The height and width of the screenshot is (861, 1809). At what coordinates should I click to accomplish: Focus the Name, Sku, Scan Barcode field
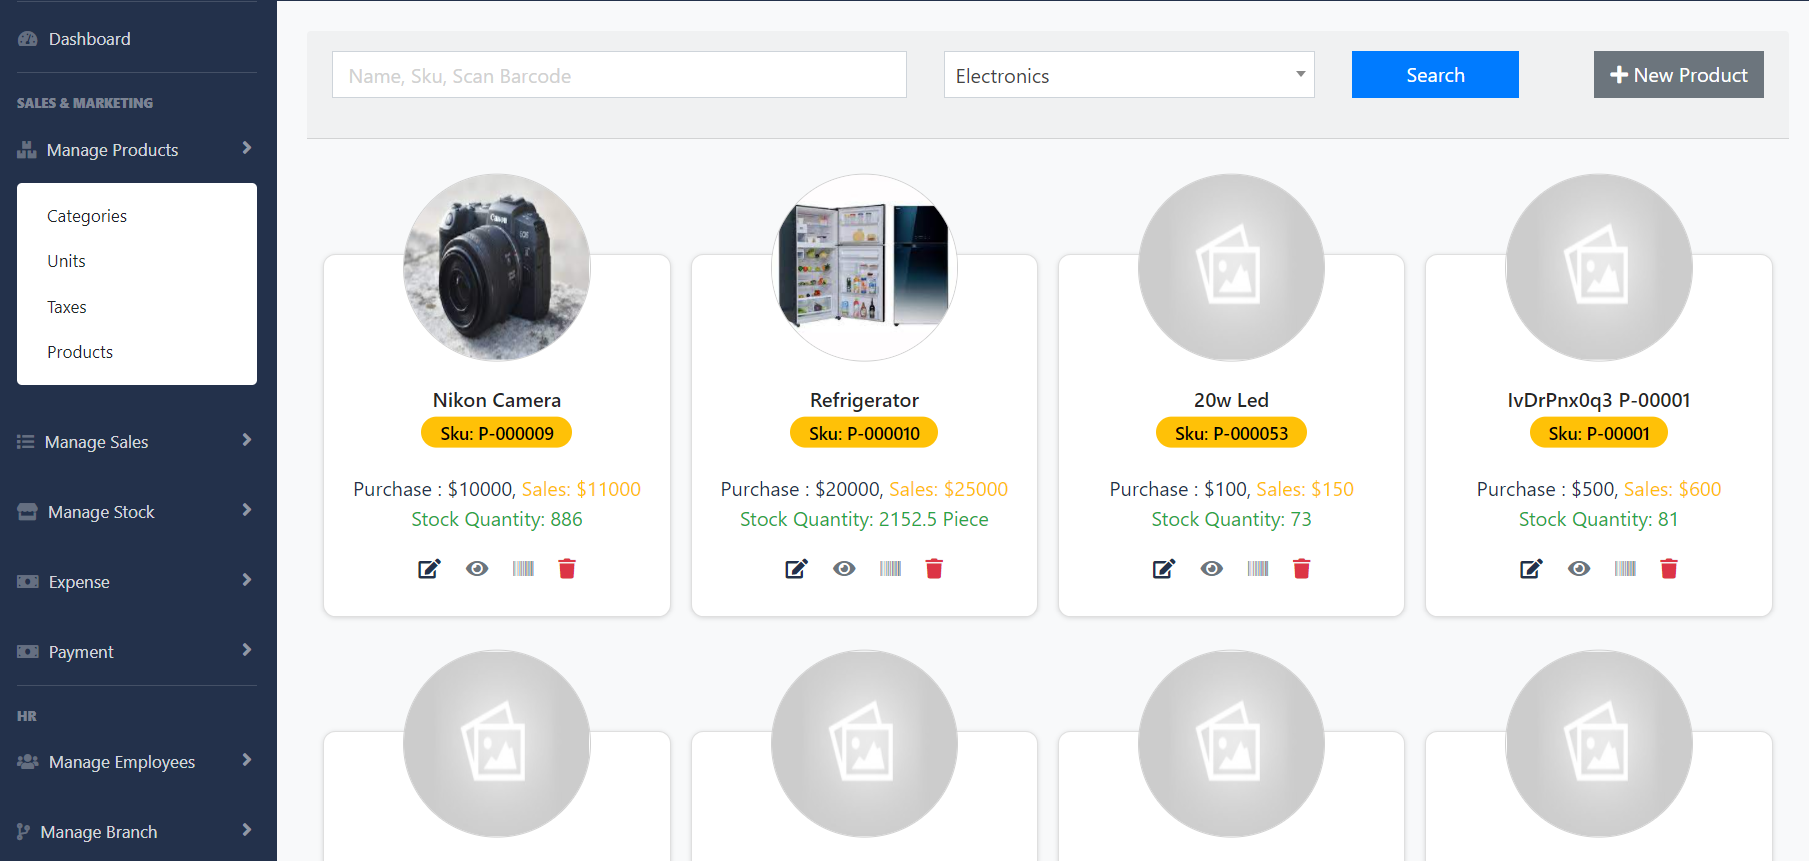click(619, 75)
